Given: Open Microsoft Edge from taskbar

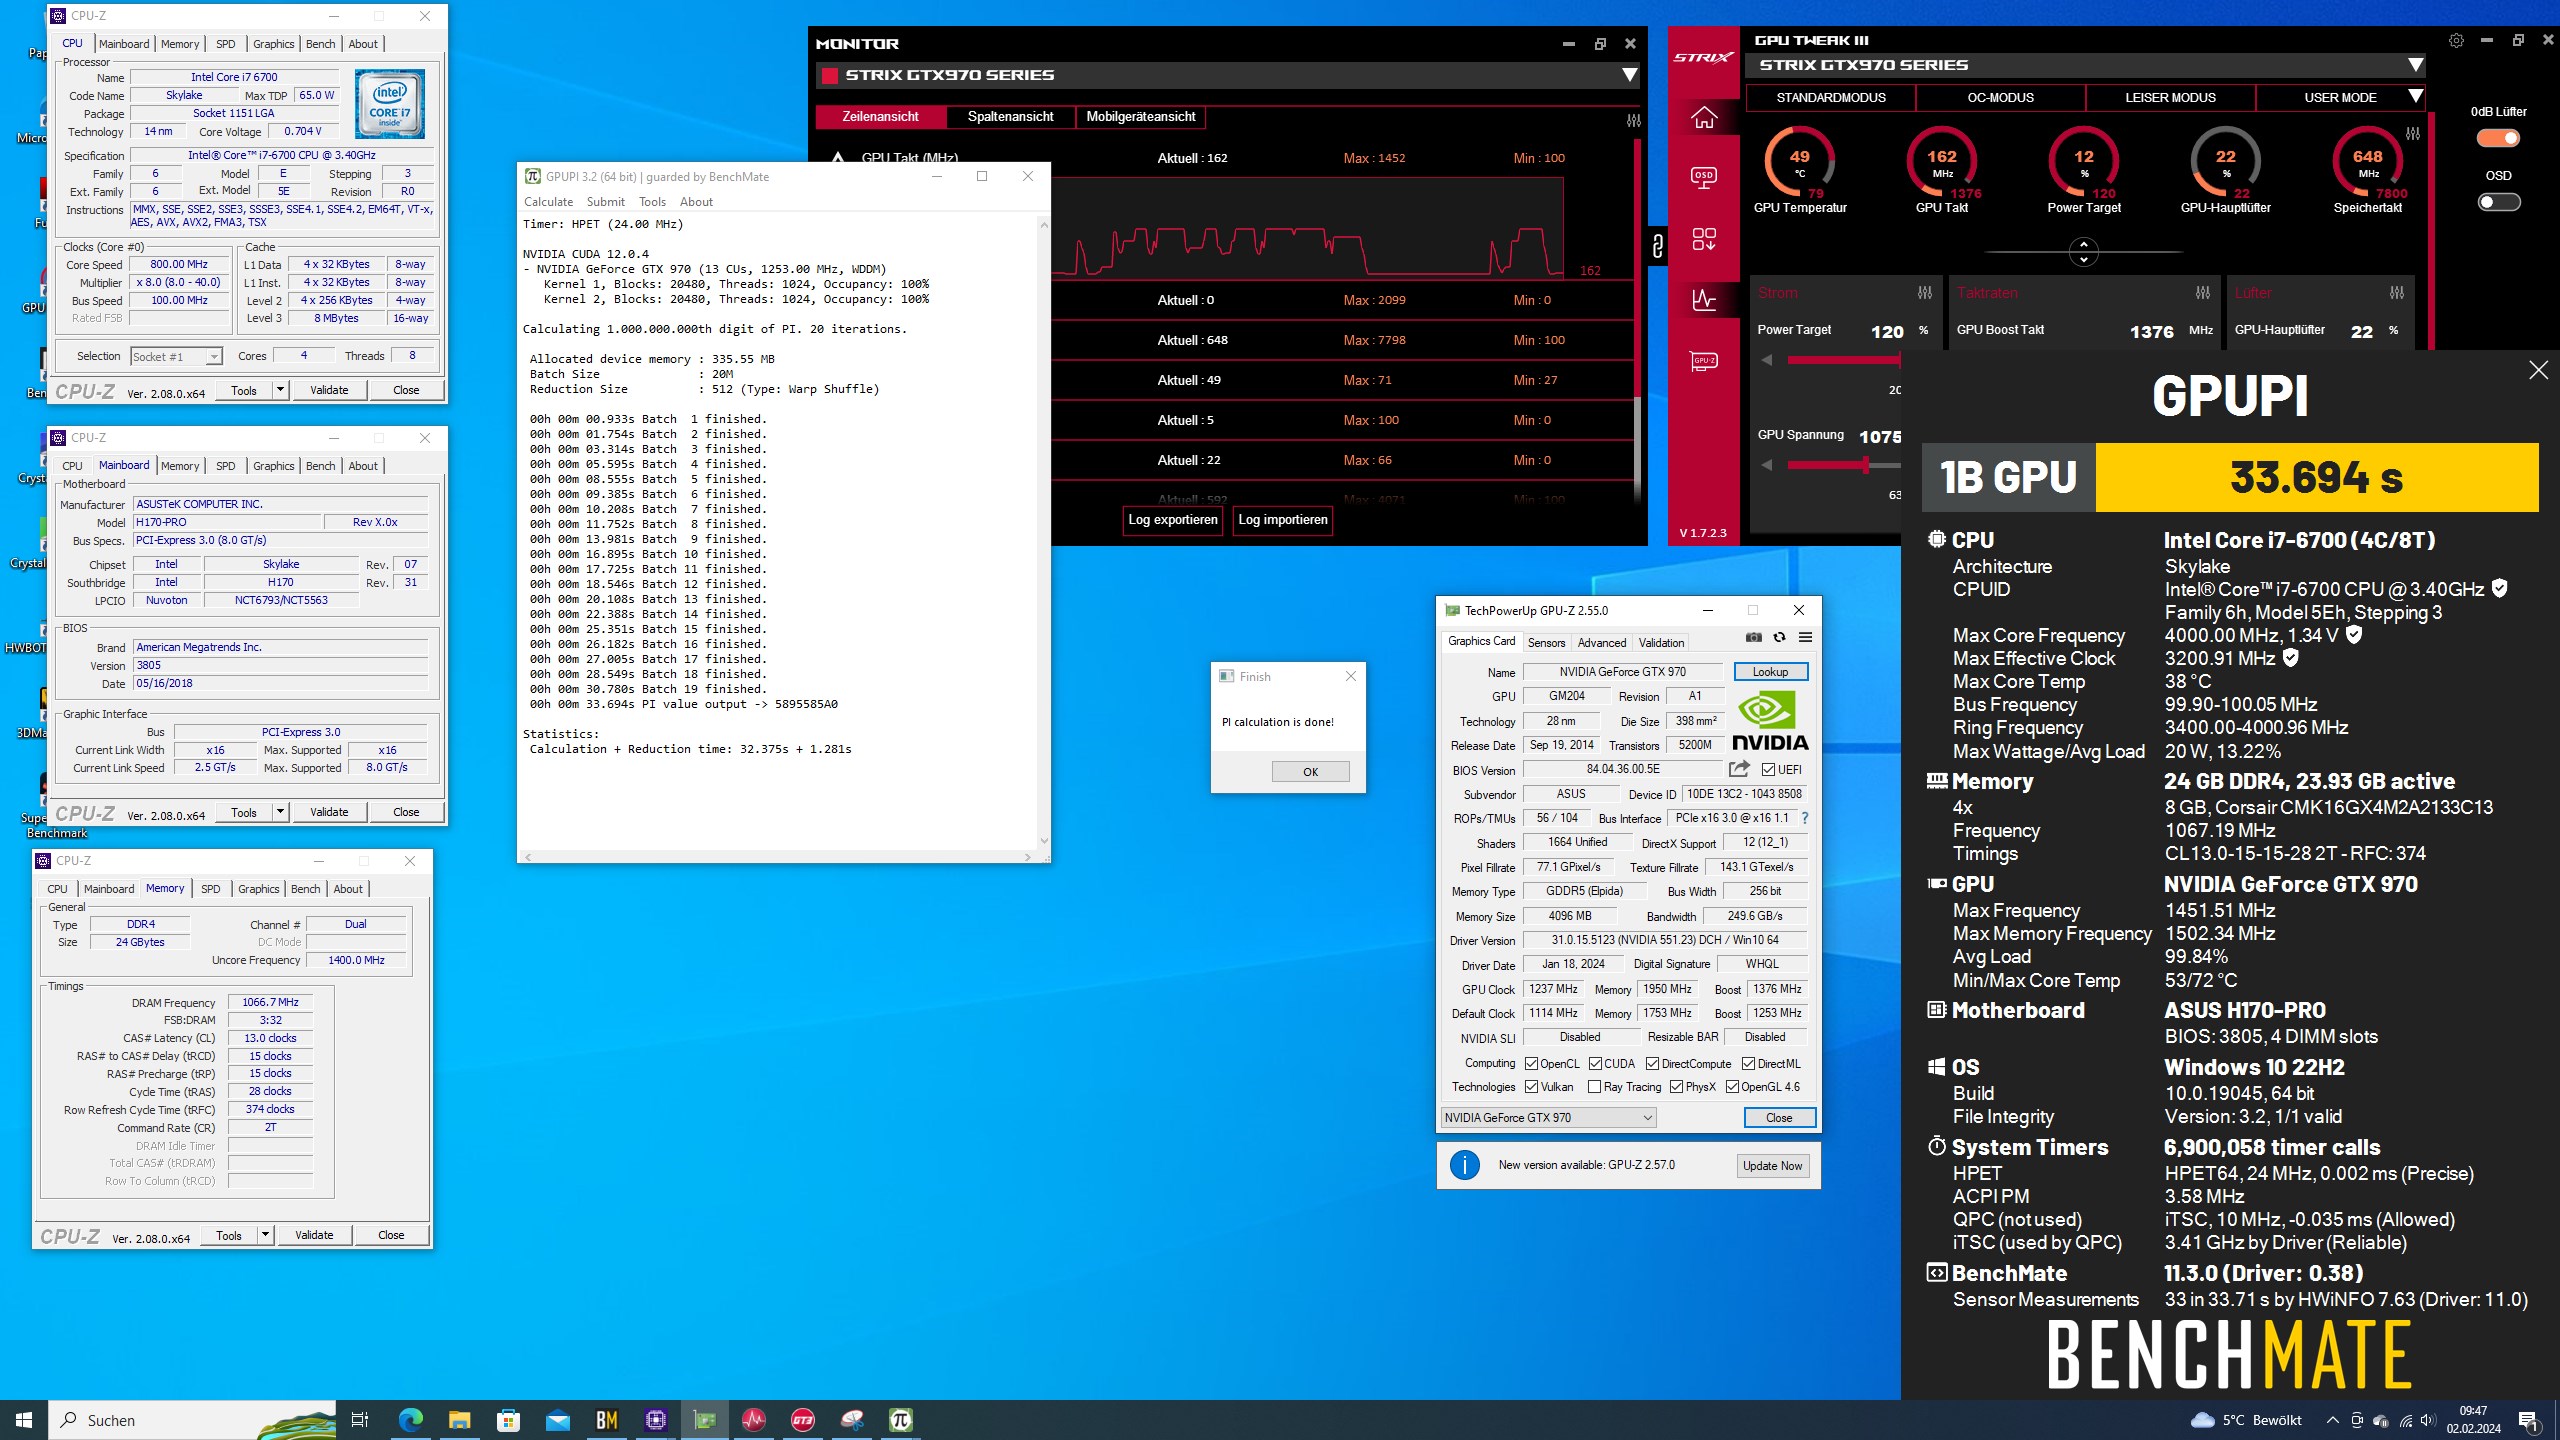Looking at the screenshot, I should click(x=410, y=1420).
